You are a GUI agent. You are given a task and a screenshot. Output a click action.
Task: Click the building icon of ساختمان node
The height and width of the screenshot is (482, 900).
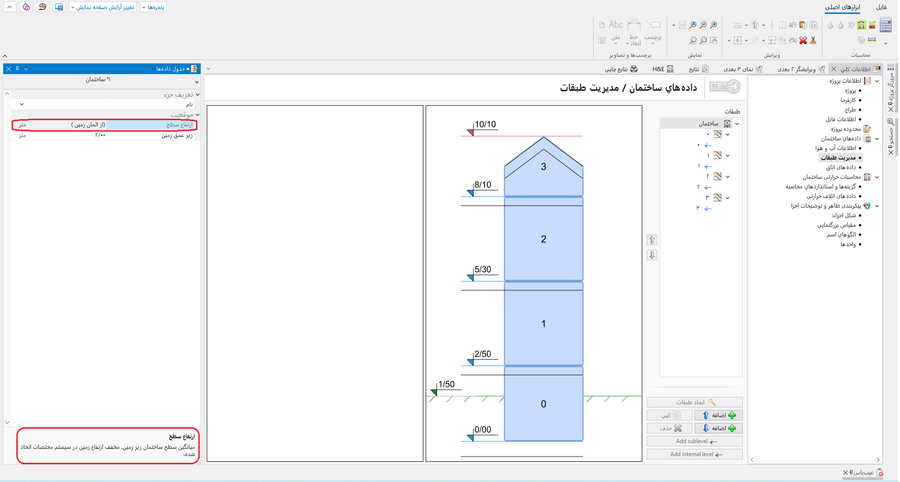click(x=727, y=124)
